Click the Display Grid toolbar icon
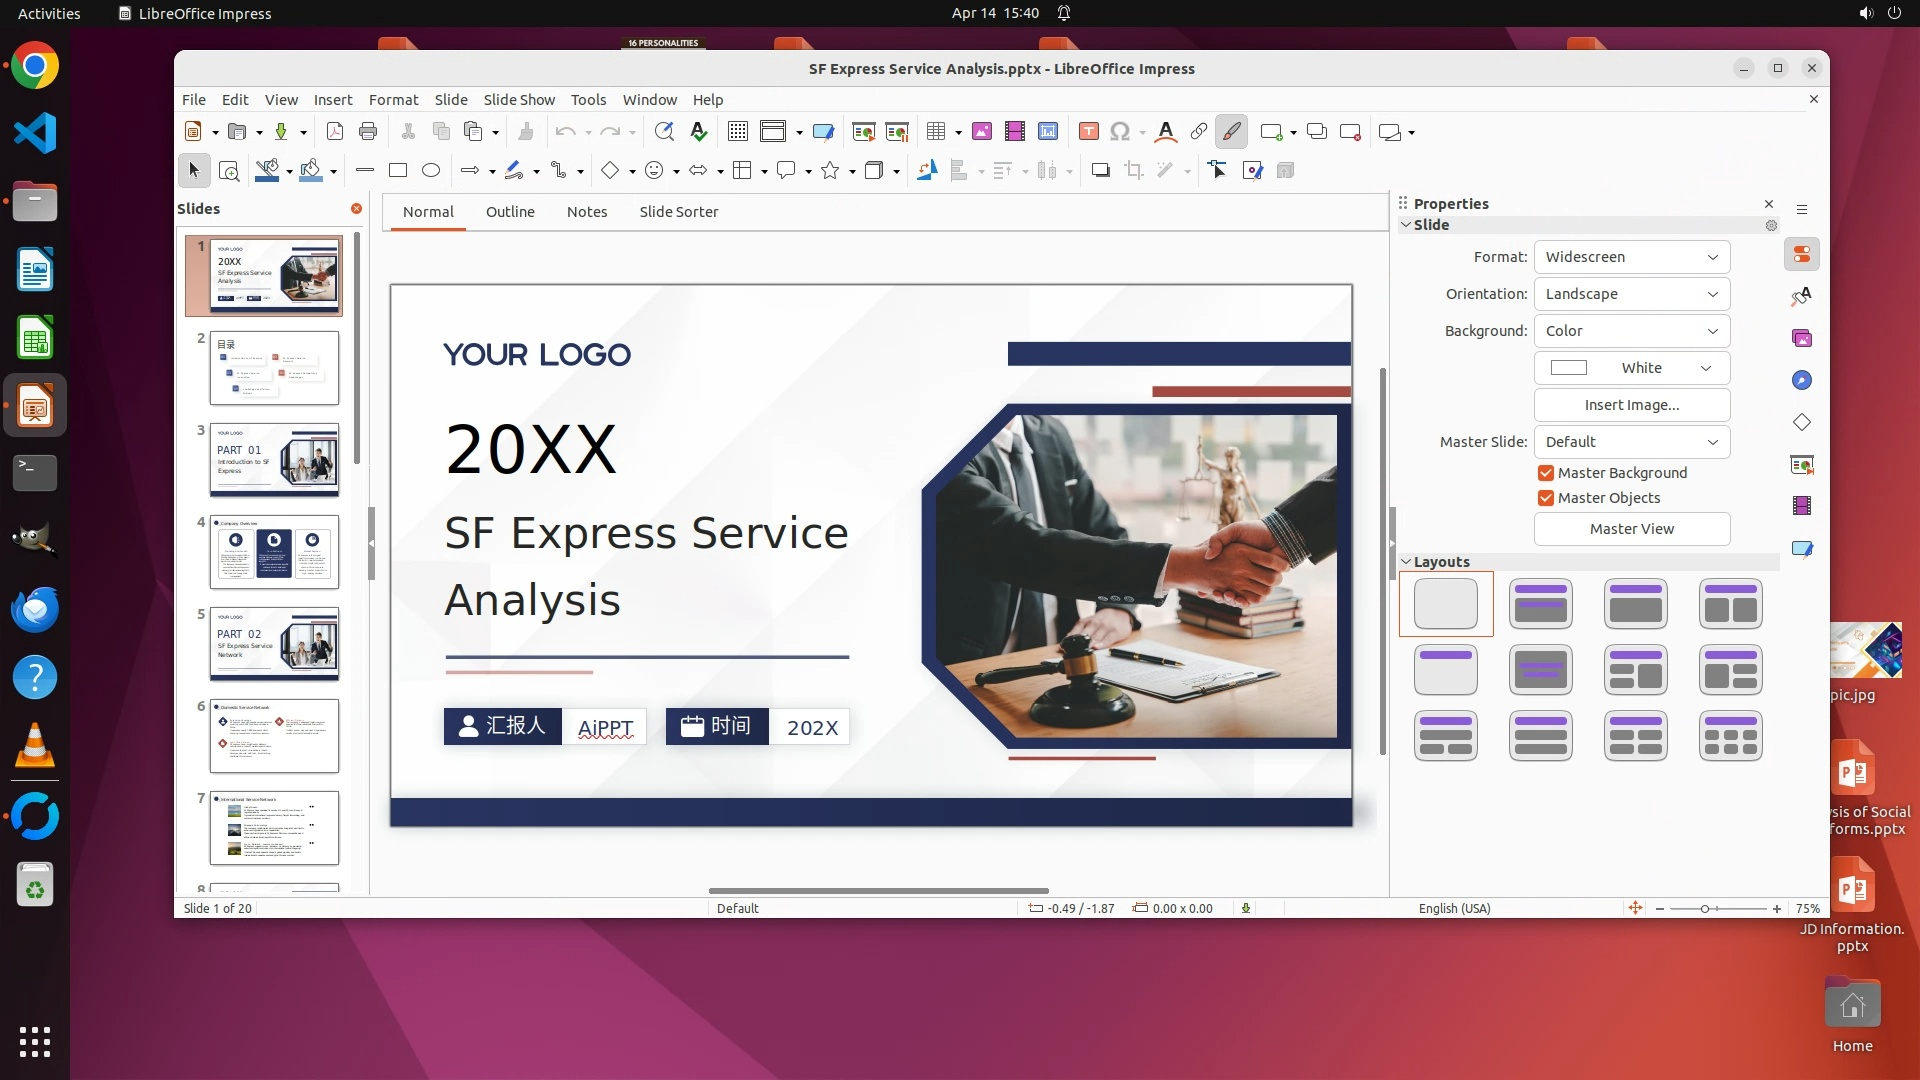The image size is (1920, 1080). (738, 132)
